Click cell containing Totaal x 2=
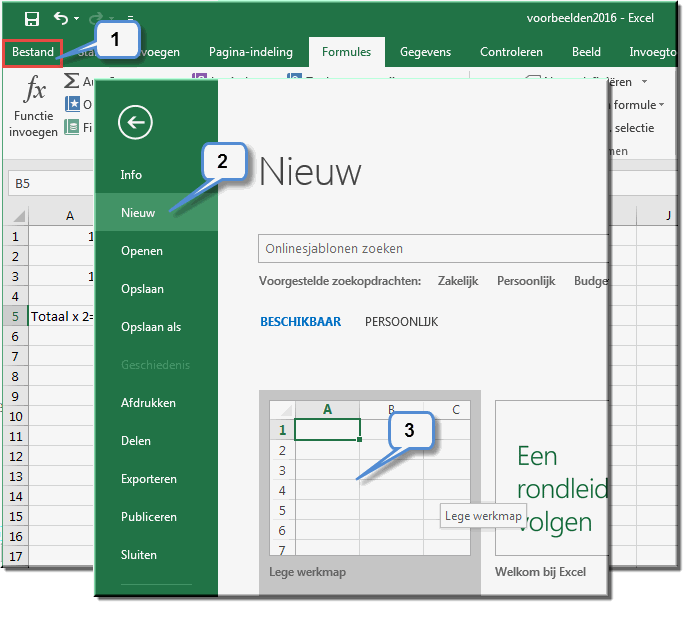 point(61,316)
